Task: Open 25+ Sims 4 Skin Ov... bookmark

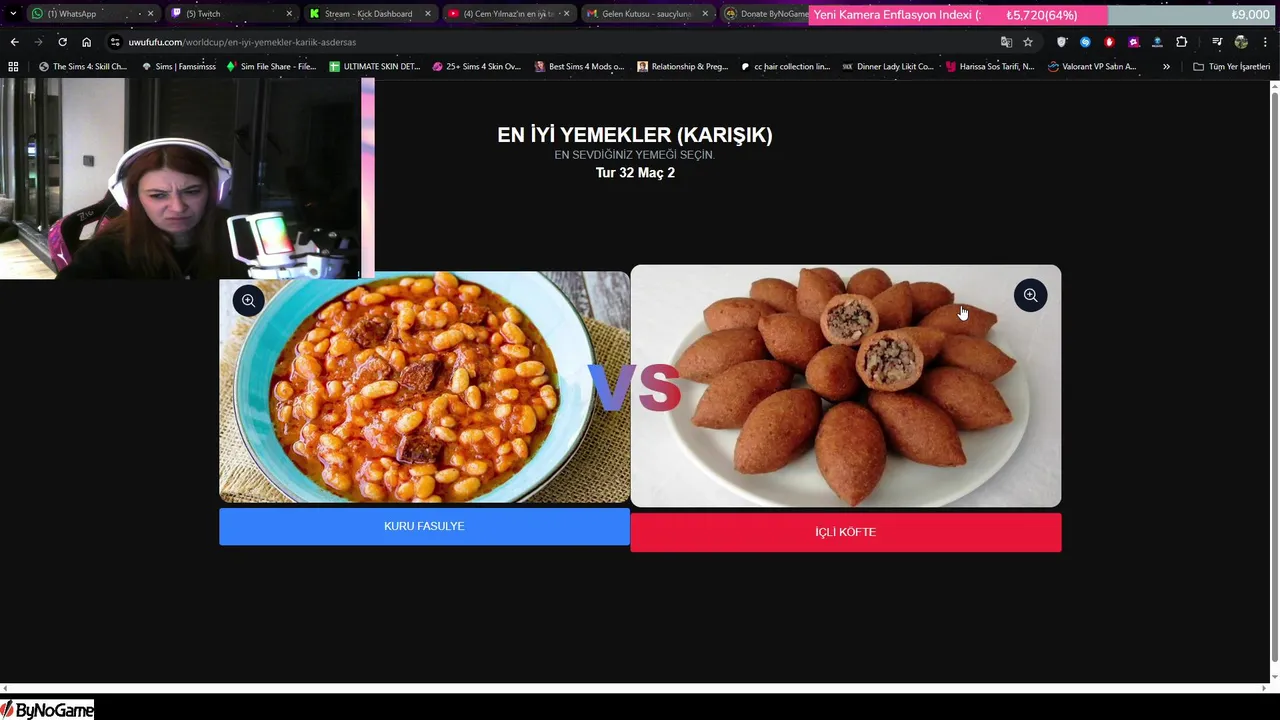Action: tap(476, 67)
